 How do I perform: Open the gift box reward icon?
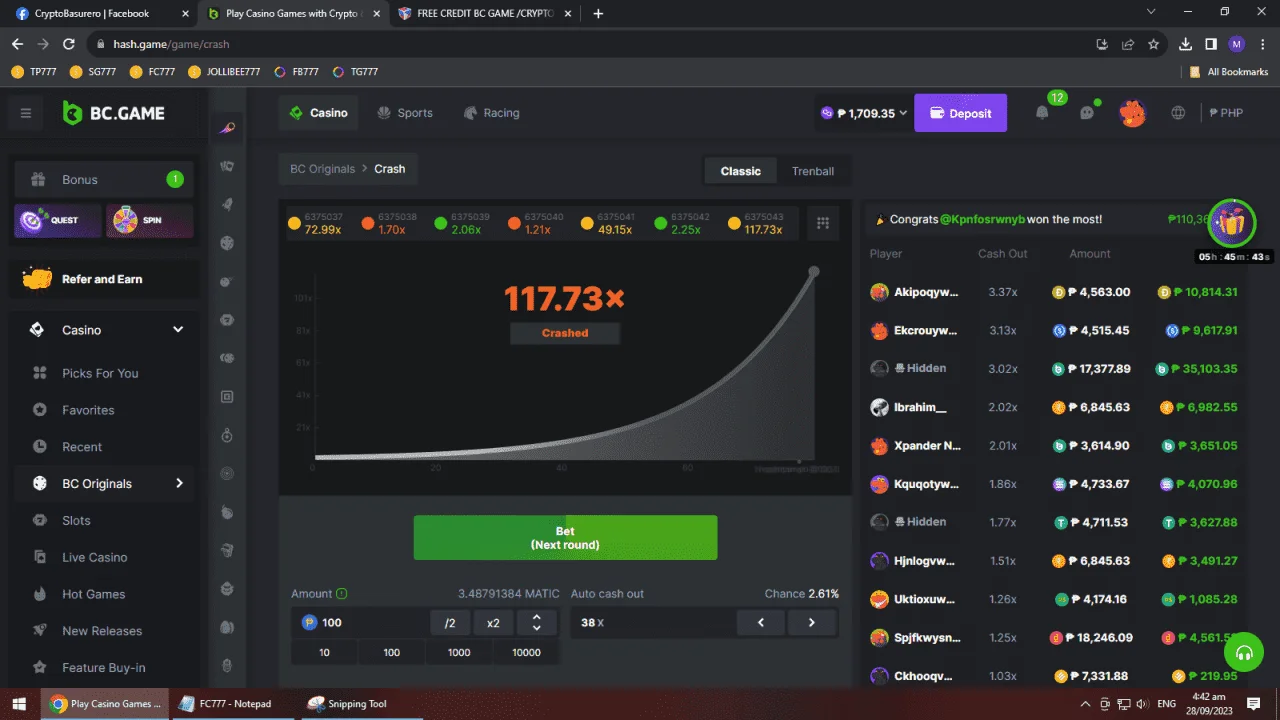tap(1232, 223)
